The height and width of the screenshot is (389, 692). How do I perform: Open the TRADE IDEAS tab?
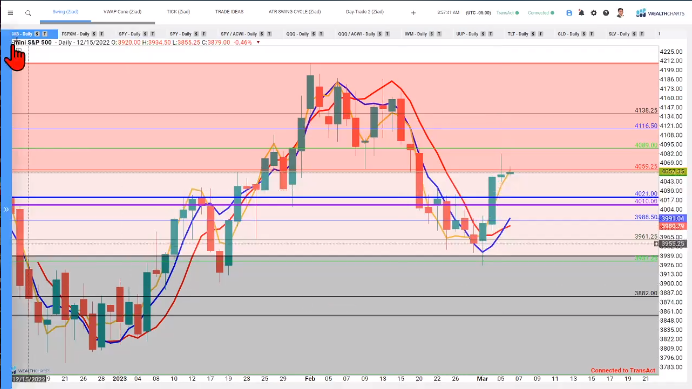coord(229,12)
